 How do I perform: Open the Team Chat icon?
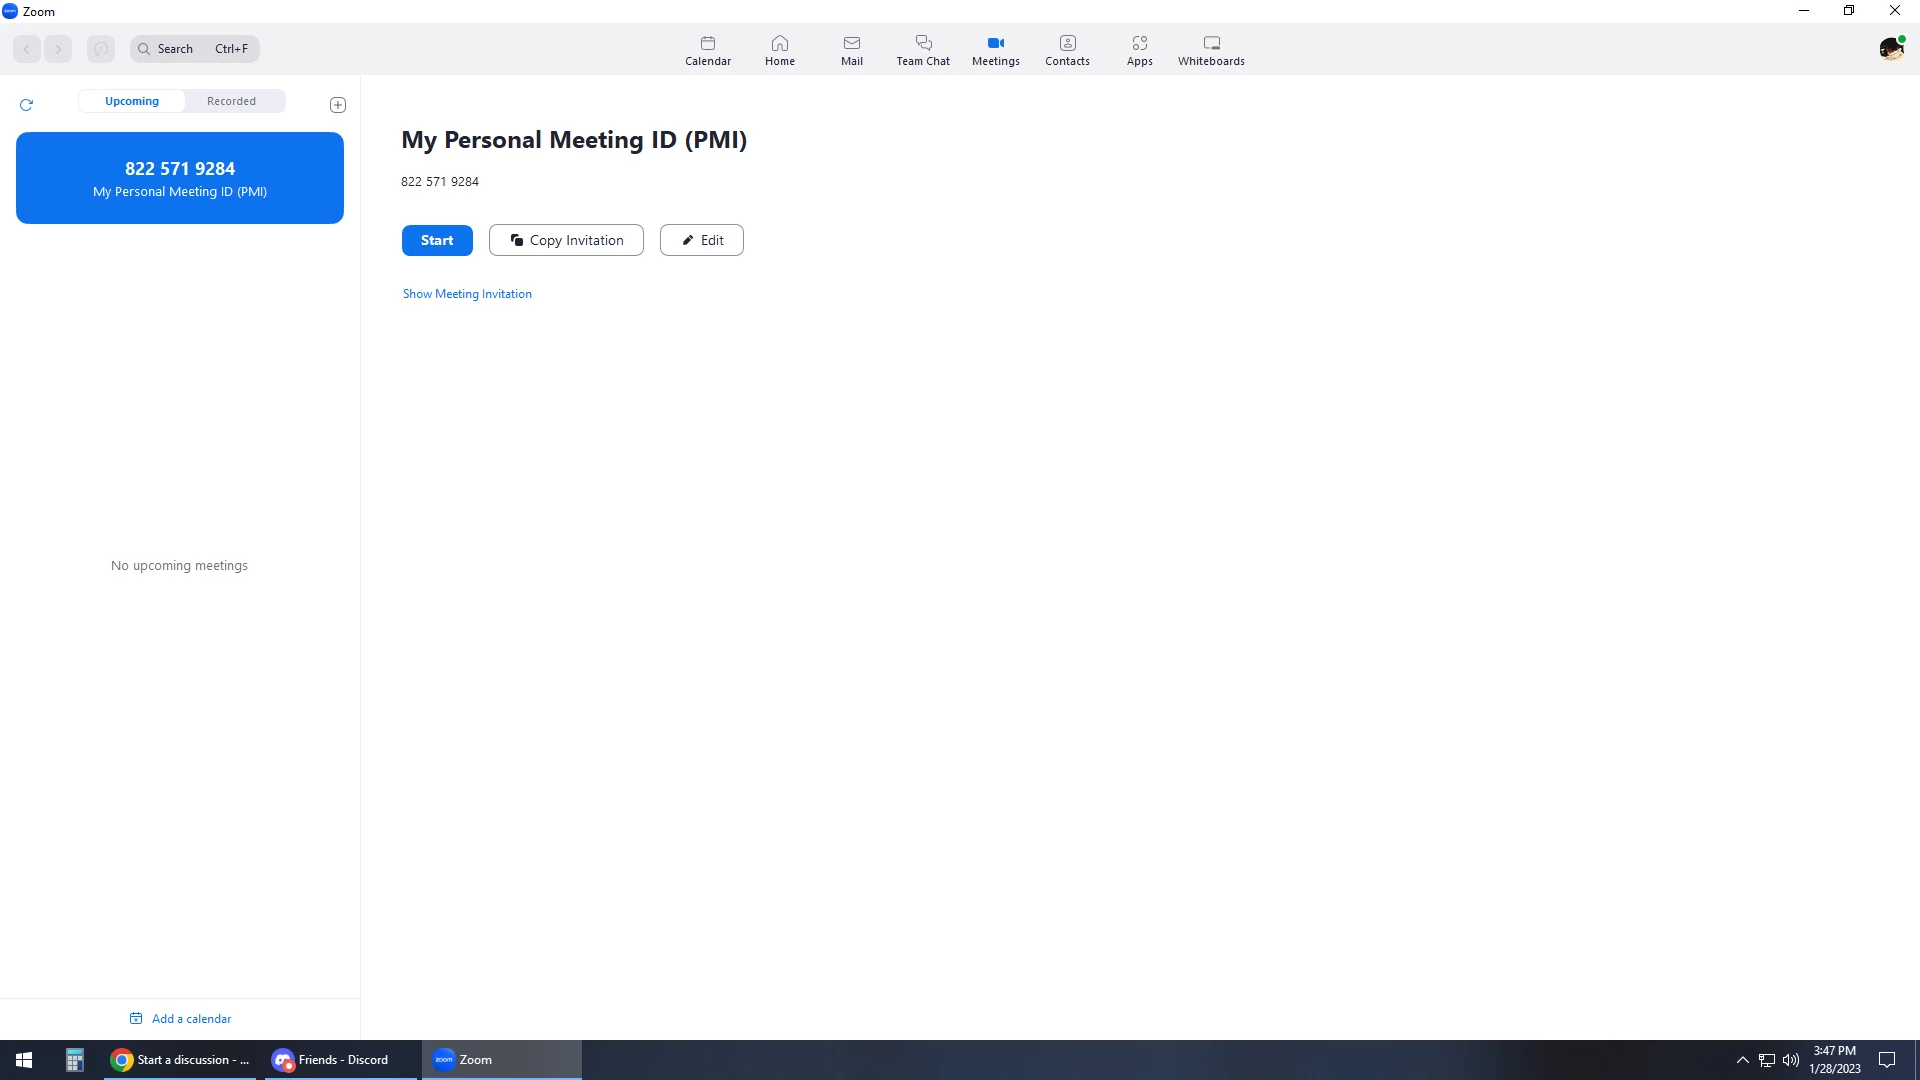[922, 50]
